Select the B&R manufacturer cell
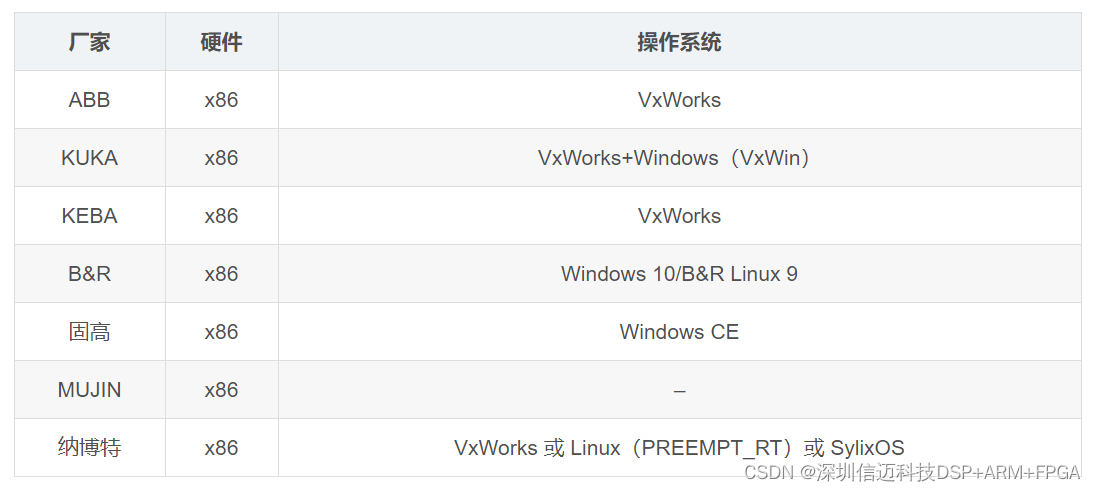Screen dimensions: 1096x491 89,274
